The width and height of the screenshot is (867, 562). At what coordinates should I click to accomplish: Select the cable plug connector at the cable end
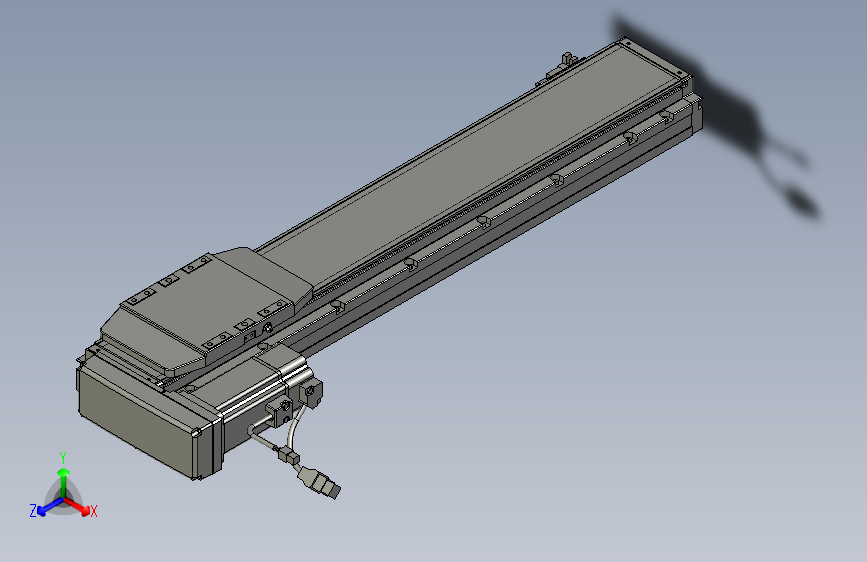(x=320, y=481)
